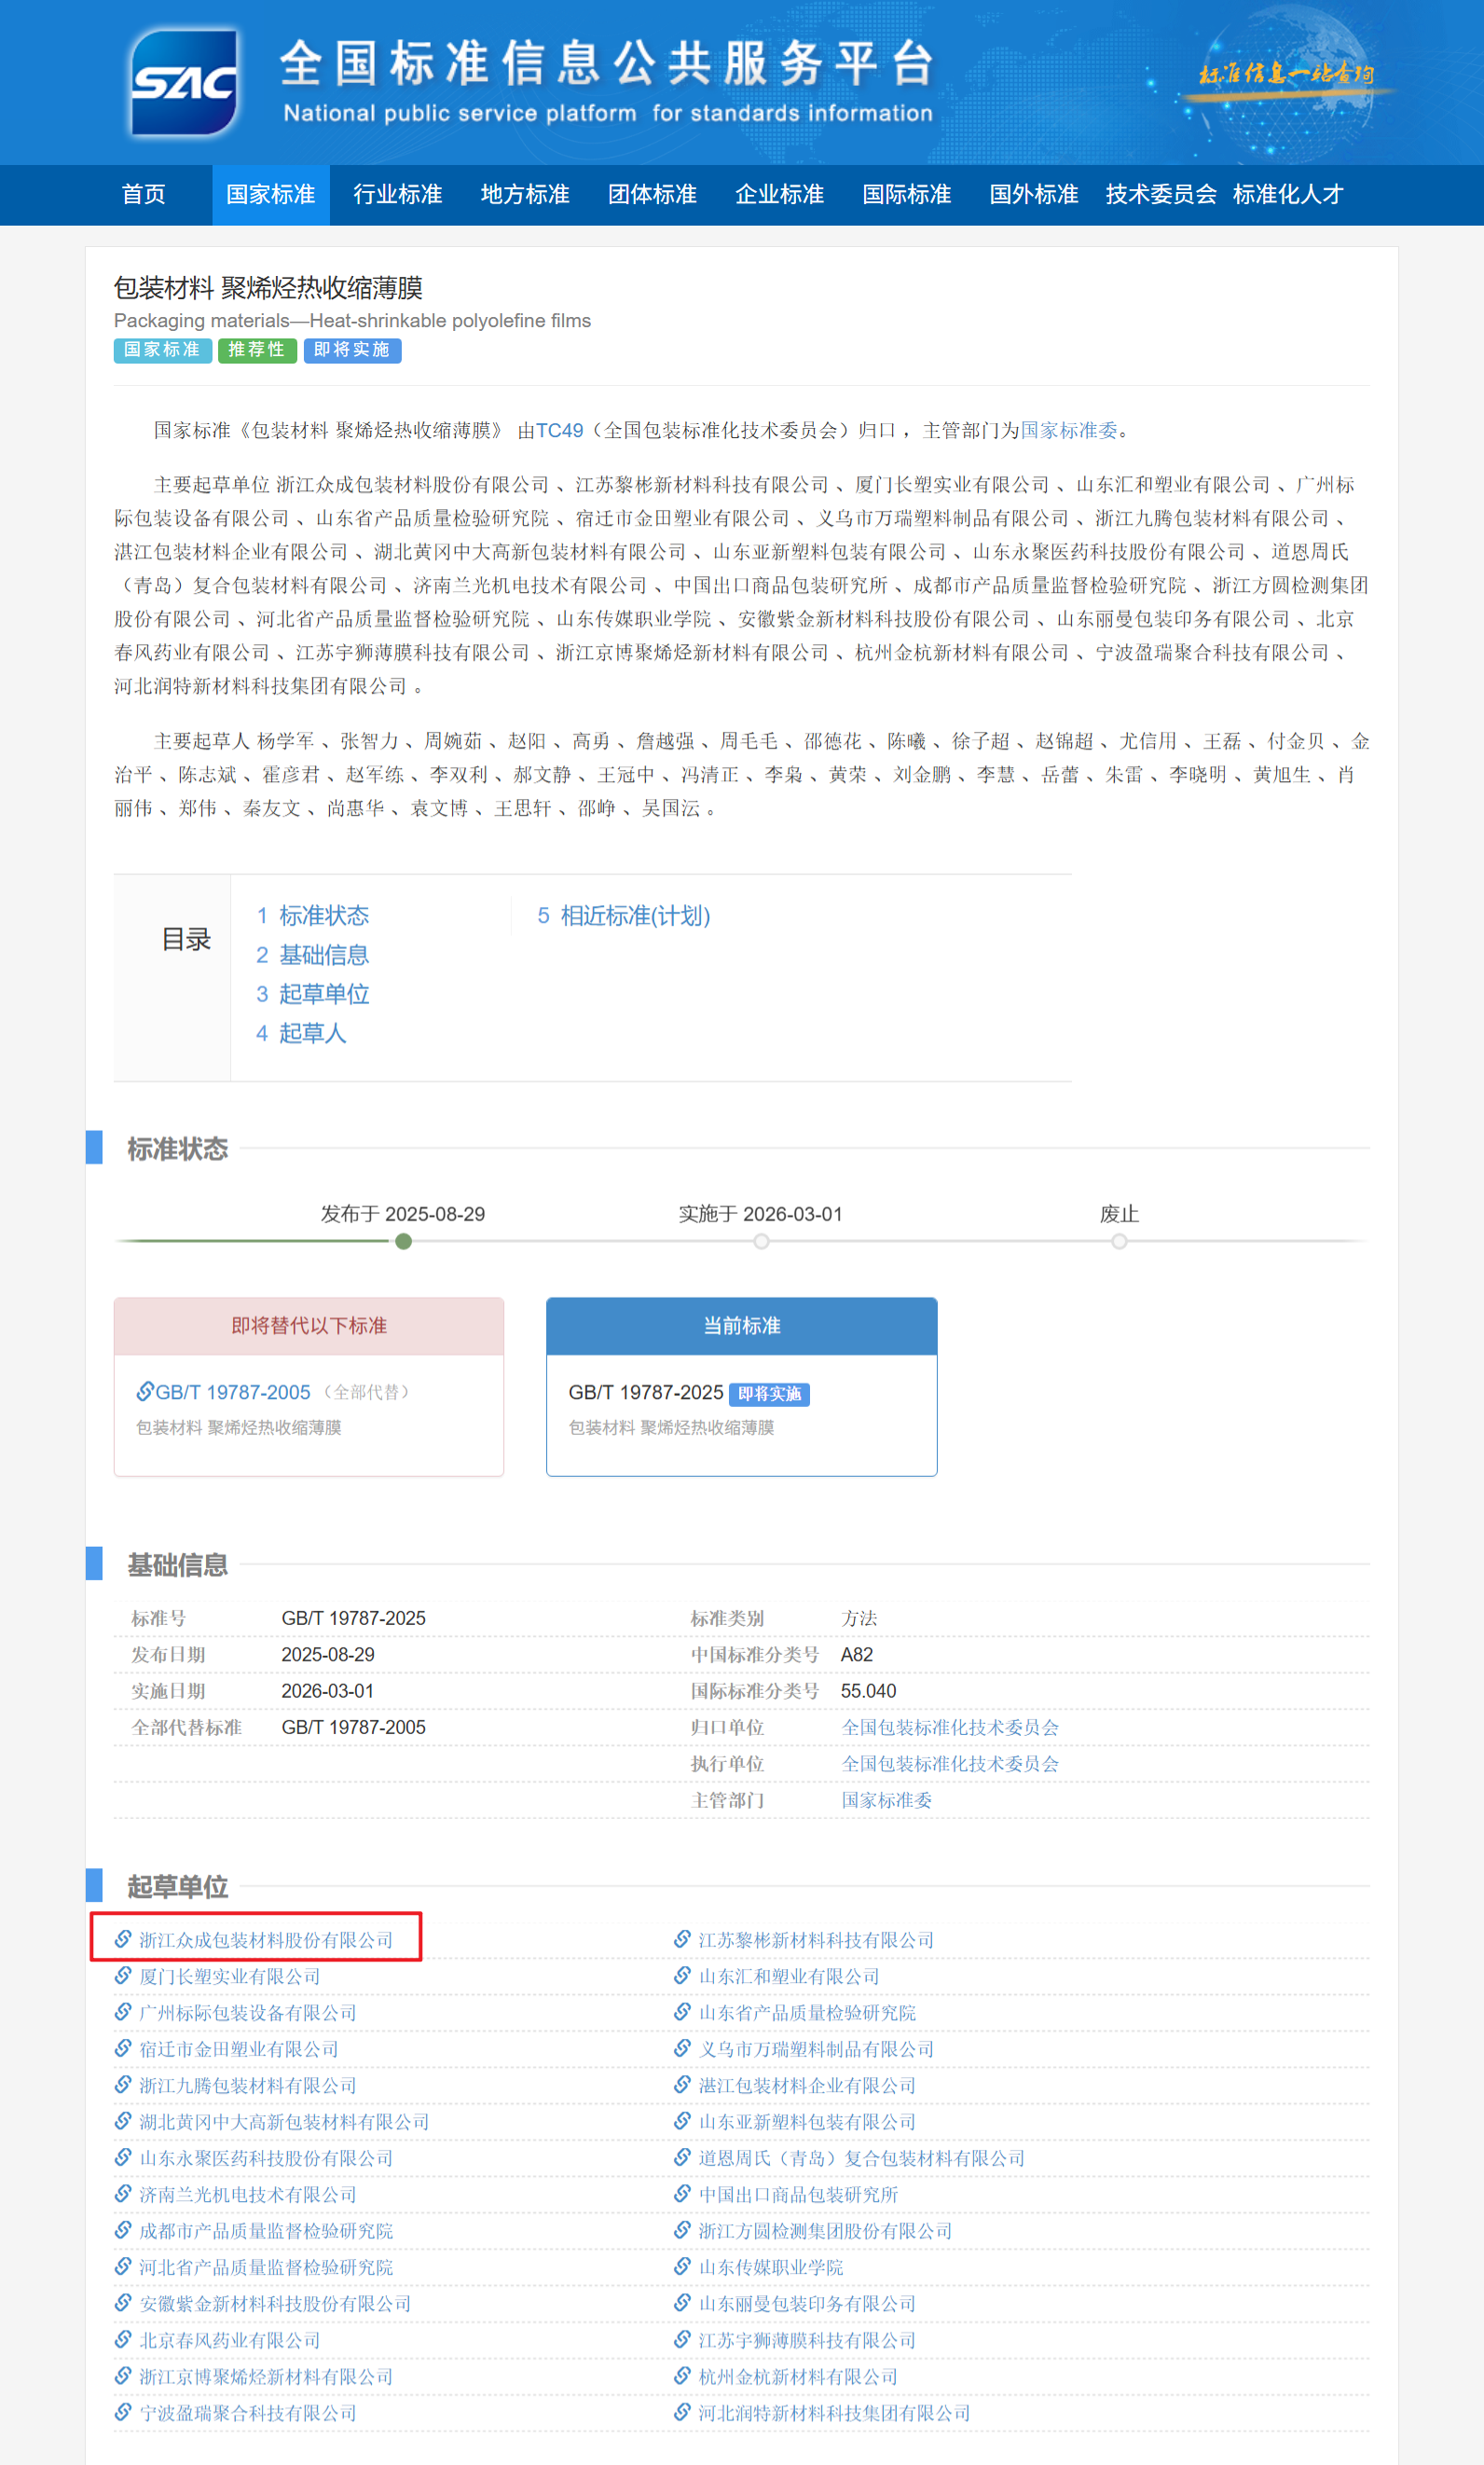This screenshot has height=2465, width=1484.
Task: Go to 行业标准 in the nav bar
Action: (397, 194)
